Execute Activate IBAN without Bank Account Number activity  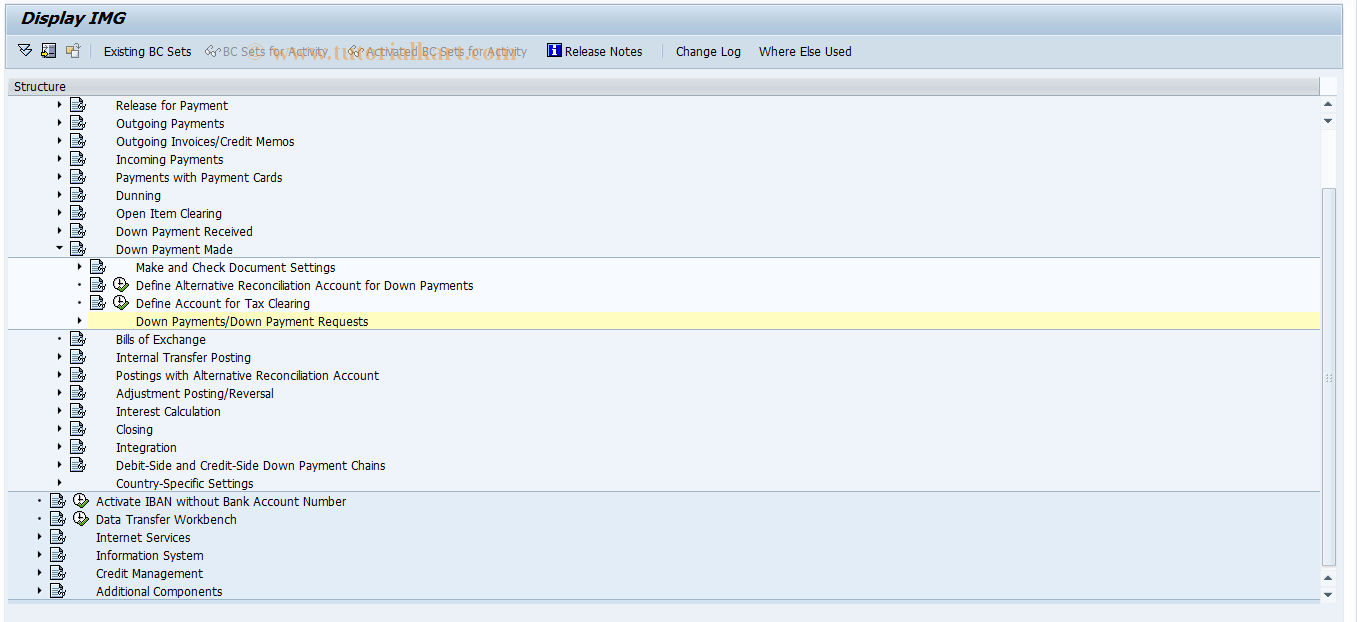pos(80,501)
